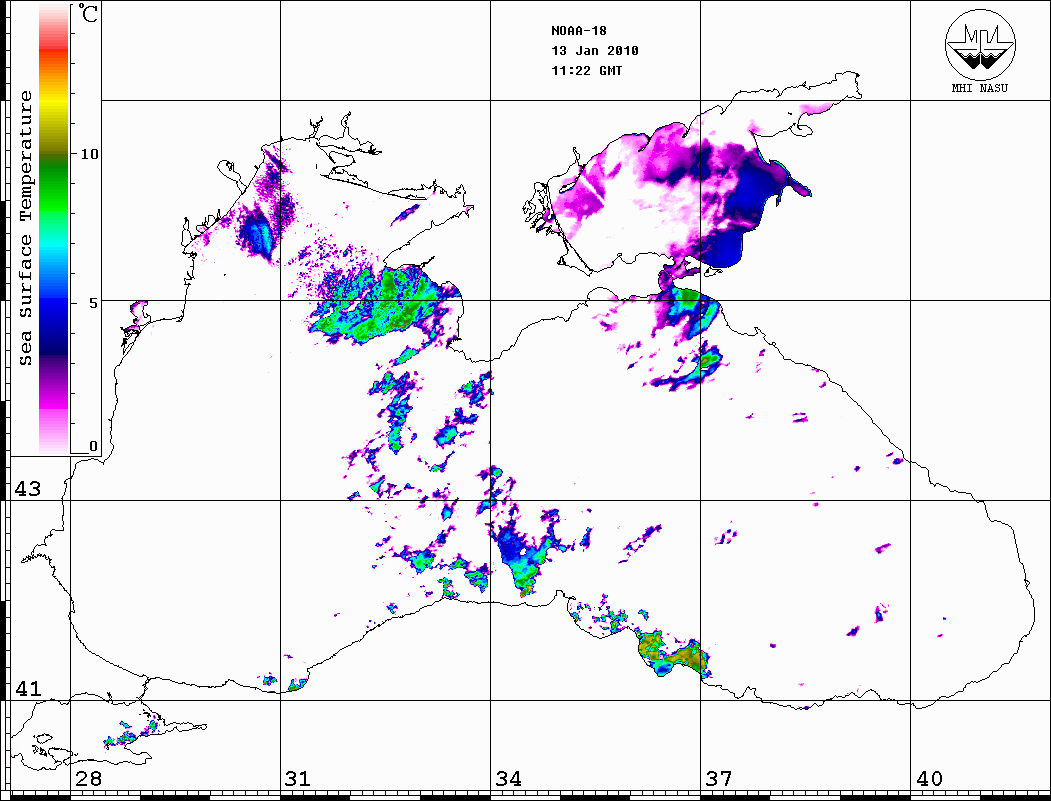Click the longitude 34 axis label
Viewport: 1051px width, 801px height.
click(x=508, y=779)
